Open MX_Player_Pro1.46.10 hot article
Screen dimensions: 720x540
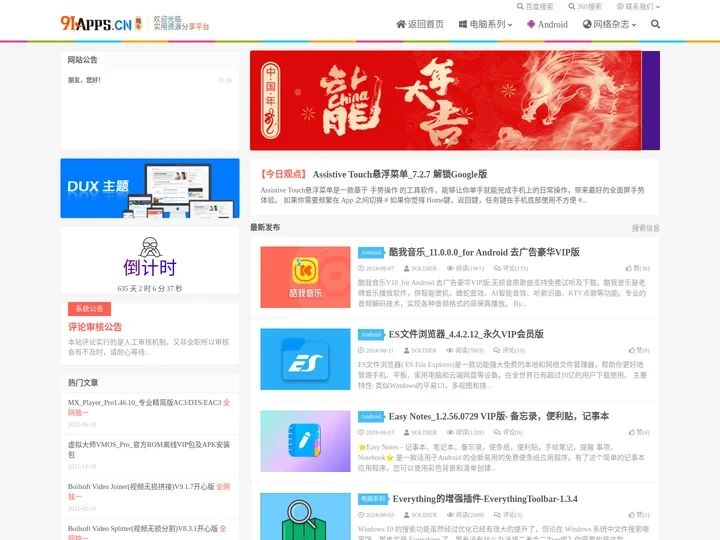tap(149, 407)
